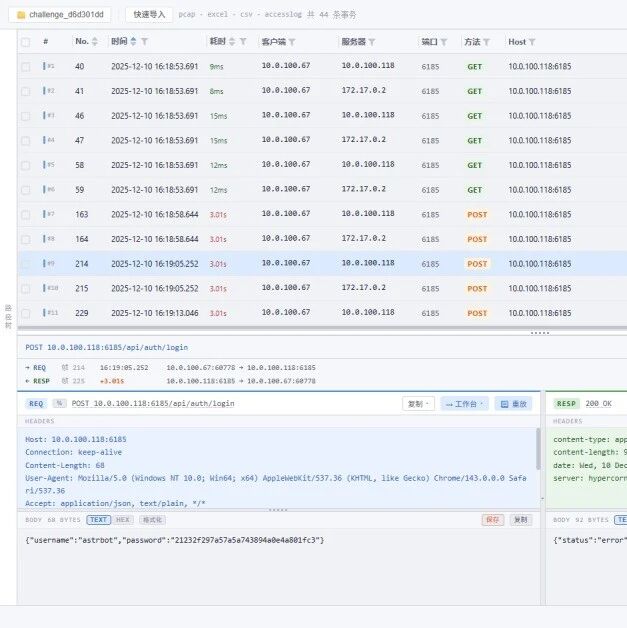Open the challenge_d6d301dd project folder
Viewport: 627px width, 628px height.
click(60, 14)
